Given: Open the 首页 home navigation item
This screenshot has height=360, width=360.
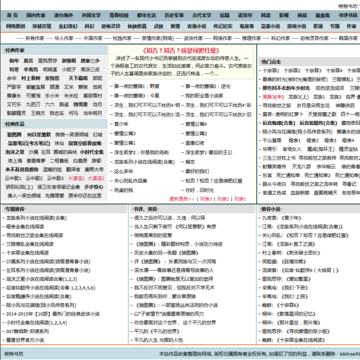Looking at the screenshot, I should (x=12, y=15).
